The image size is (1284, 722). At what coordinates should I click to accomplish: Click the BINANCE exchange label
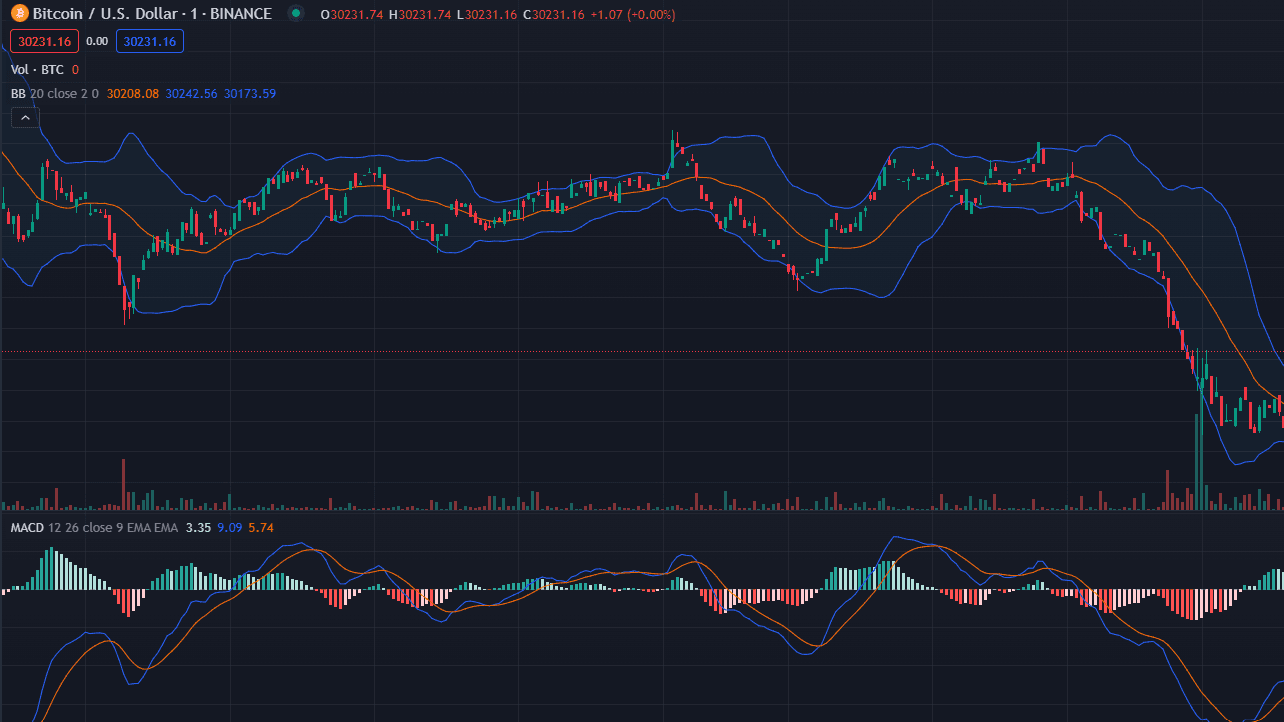(235, 14)
